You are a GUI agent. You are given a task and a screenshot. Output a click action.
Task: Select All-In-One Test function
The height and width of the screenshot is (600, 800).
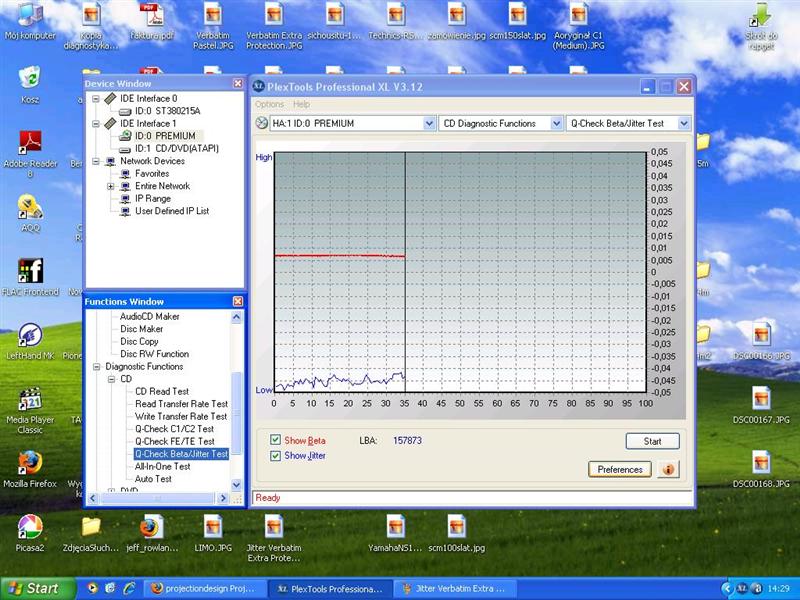pos(162,466)
